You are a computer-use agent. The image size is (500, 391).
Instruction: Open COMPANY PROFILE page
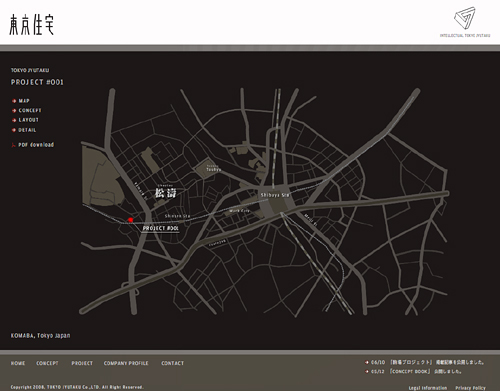(126, 363)
